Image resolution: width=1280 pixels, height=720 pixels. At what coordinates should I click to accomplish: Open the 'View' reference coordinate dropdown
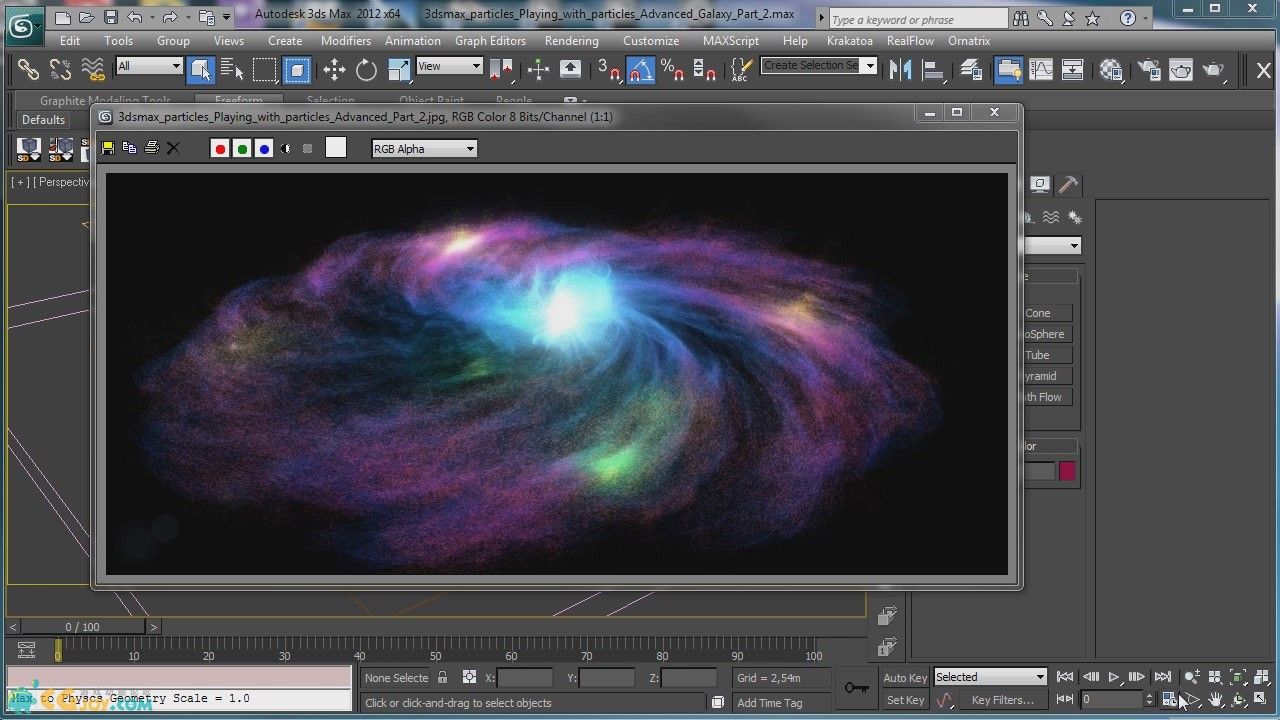(x=450, y=66)
